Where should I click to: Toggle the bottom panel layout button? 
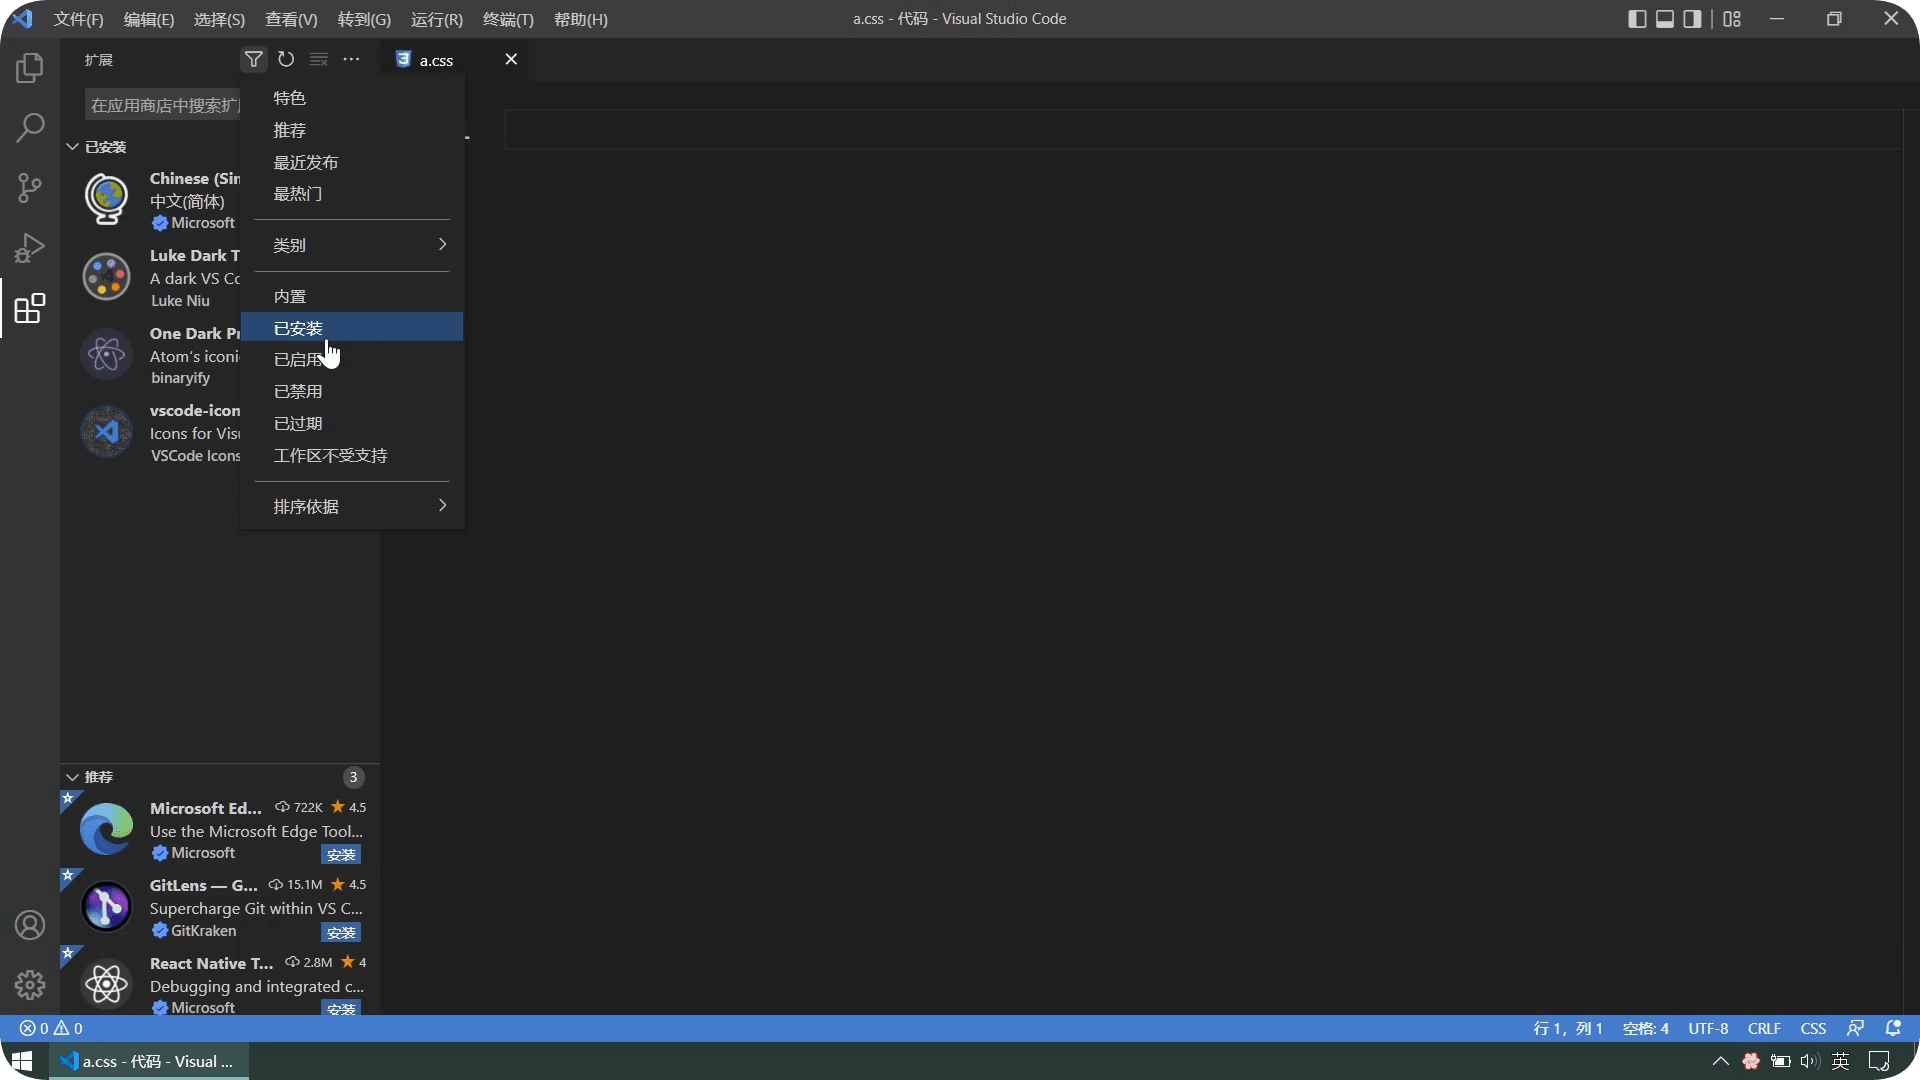coord(1665,19)
